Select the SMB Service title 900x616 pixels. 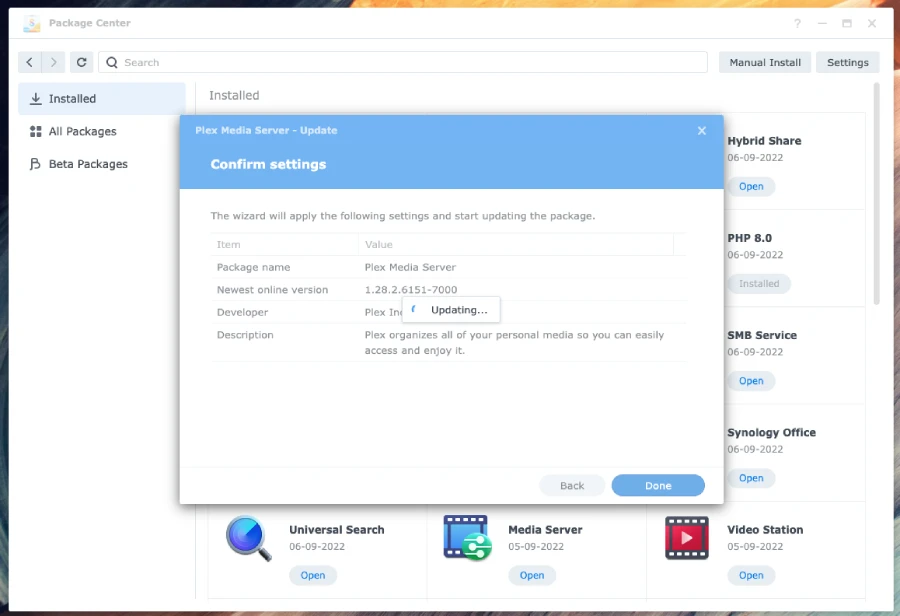(762, 335)
